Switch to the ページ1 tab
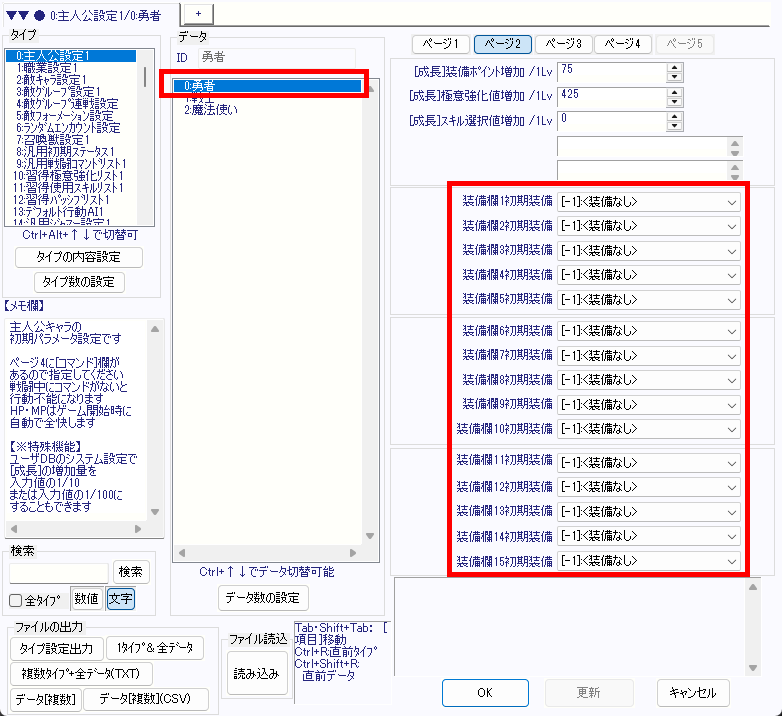The height and width of the screenshot is (716, 782). tap(440, 44)
